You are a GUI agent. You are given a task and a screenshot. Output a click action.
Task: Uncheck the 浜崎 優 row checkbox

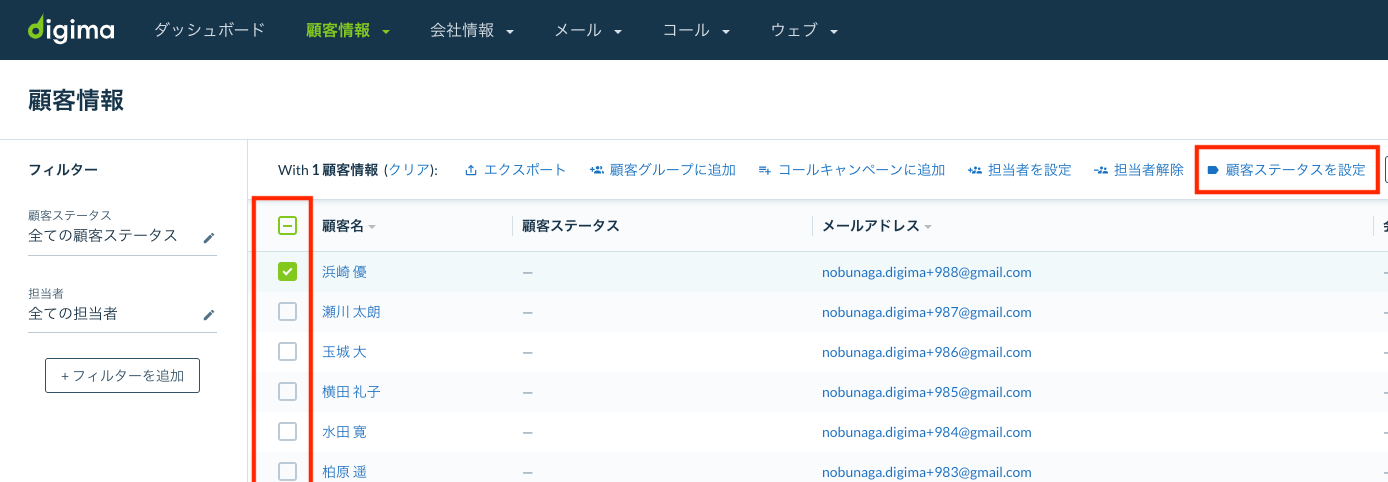(x=287, y=271)
